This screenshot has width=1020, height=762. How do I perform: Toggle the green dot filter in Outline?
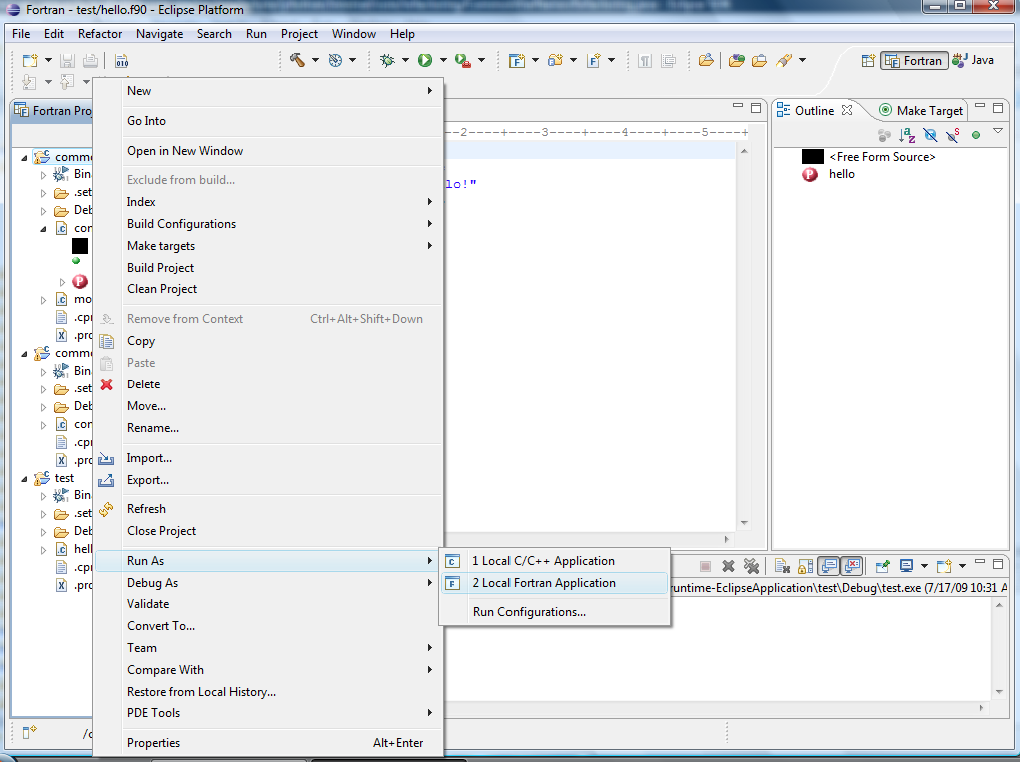(x=976, y=135)
